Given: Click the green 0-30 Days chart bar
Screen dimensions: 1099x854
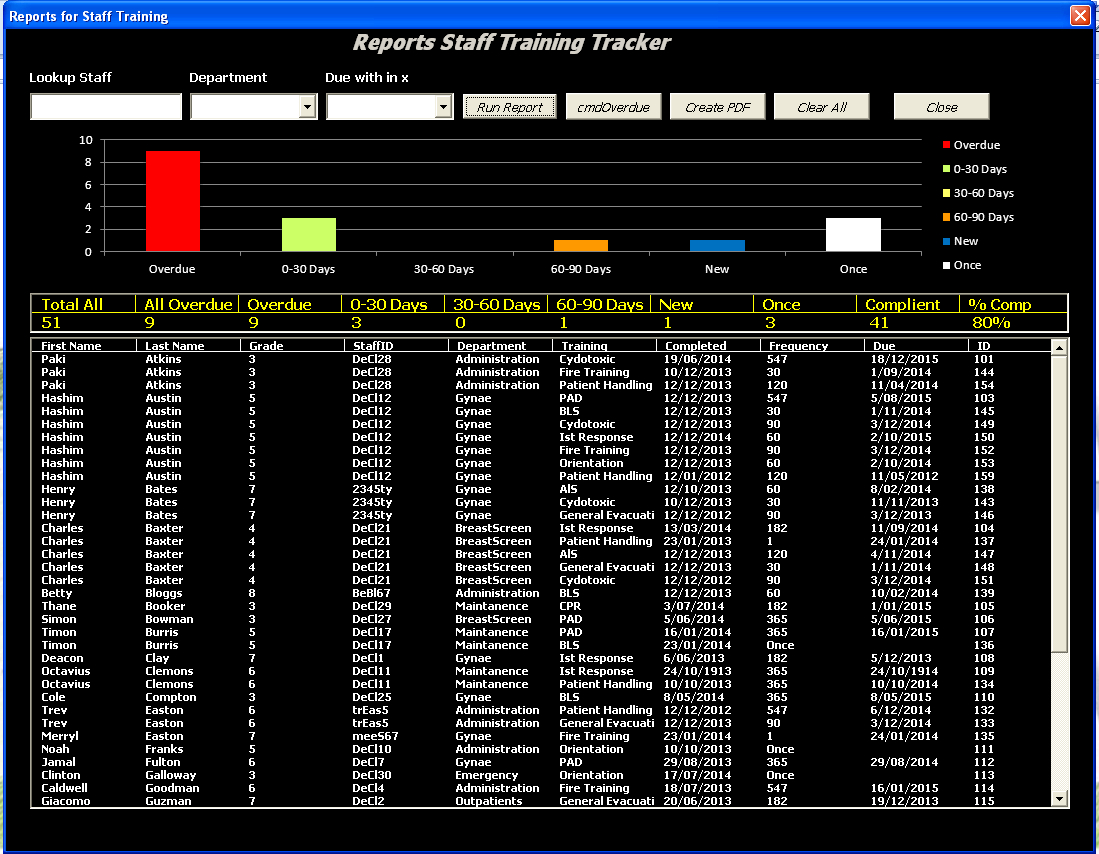Looking at the screenshot, I should (307, 235).
